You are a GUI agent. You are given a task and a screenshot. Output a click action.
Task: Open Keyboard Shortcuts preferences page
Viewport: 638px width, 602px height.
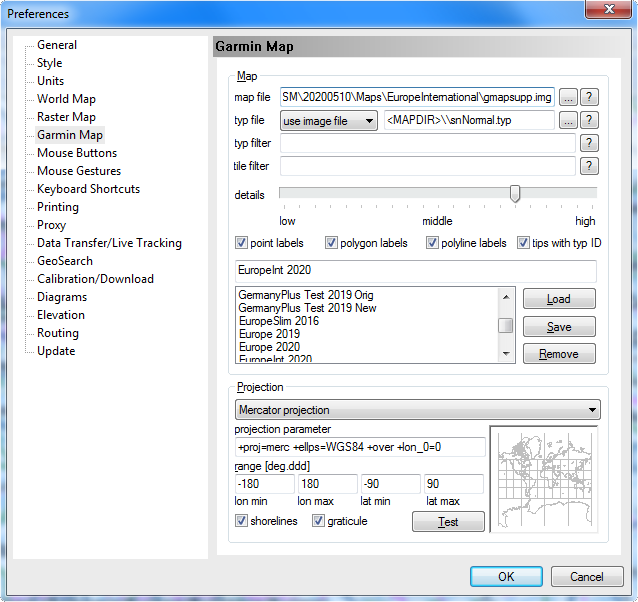point(88,189)
